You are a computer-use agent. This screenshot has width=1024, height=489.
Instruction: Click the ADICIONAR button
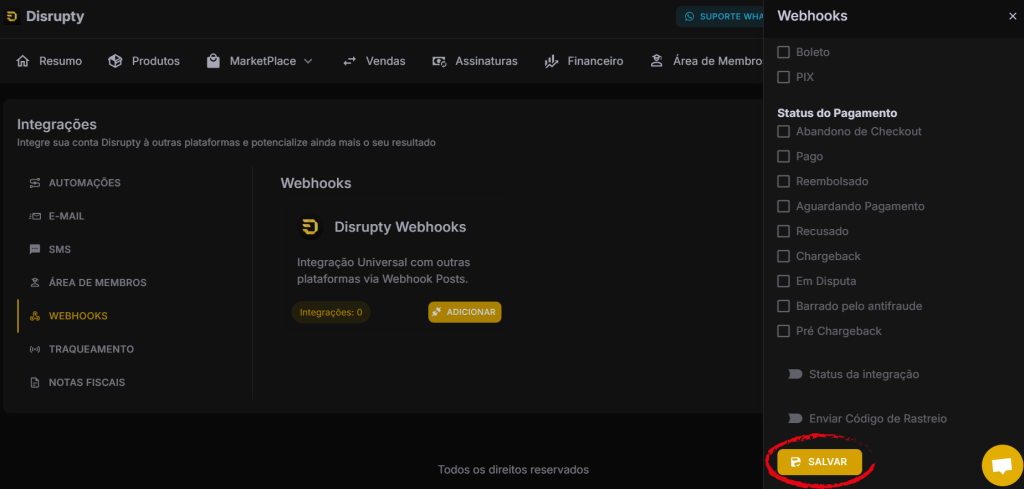click(x=465, y=312)
